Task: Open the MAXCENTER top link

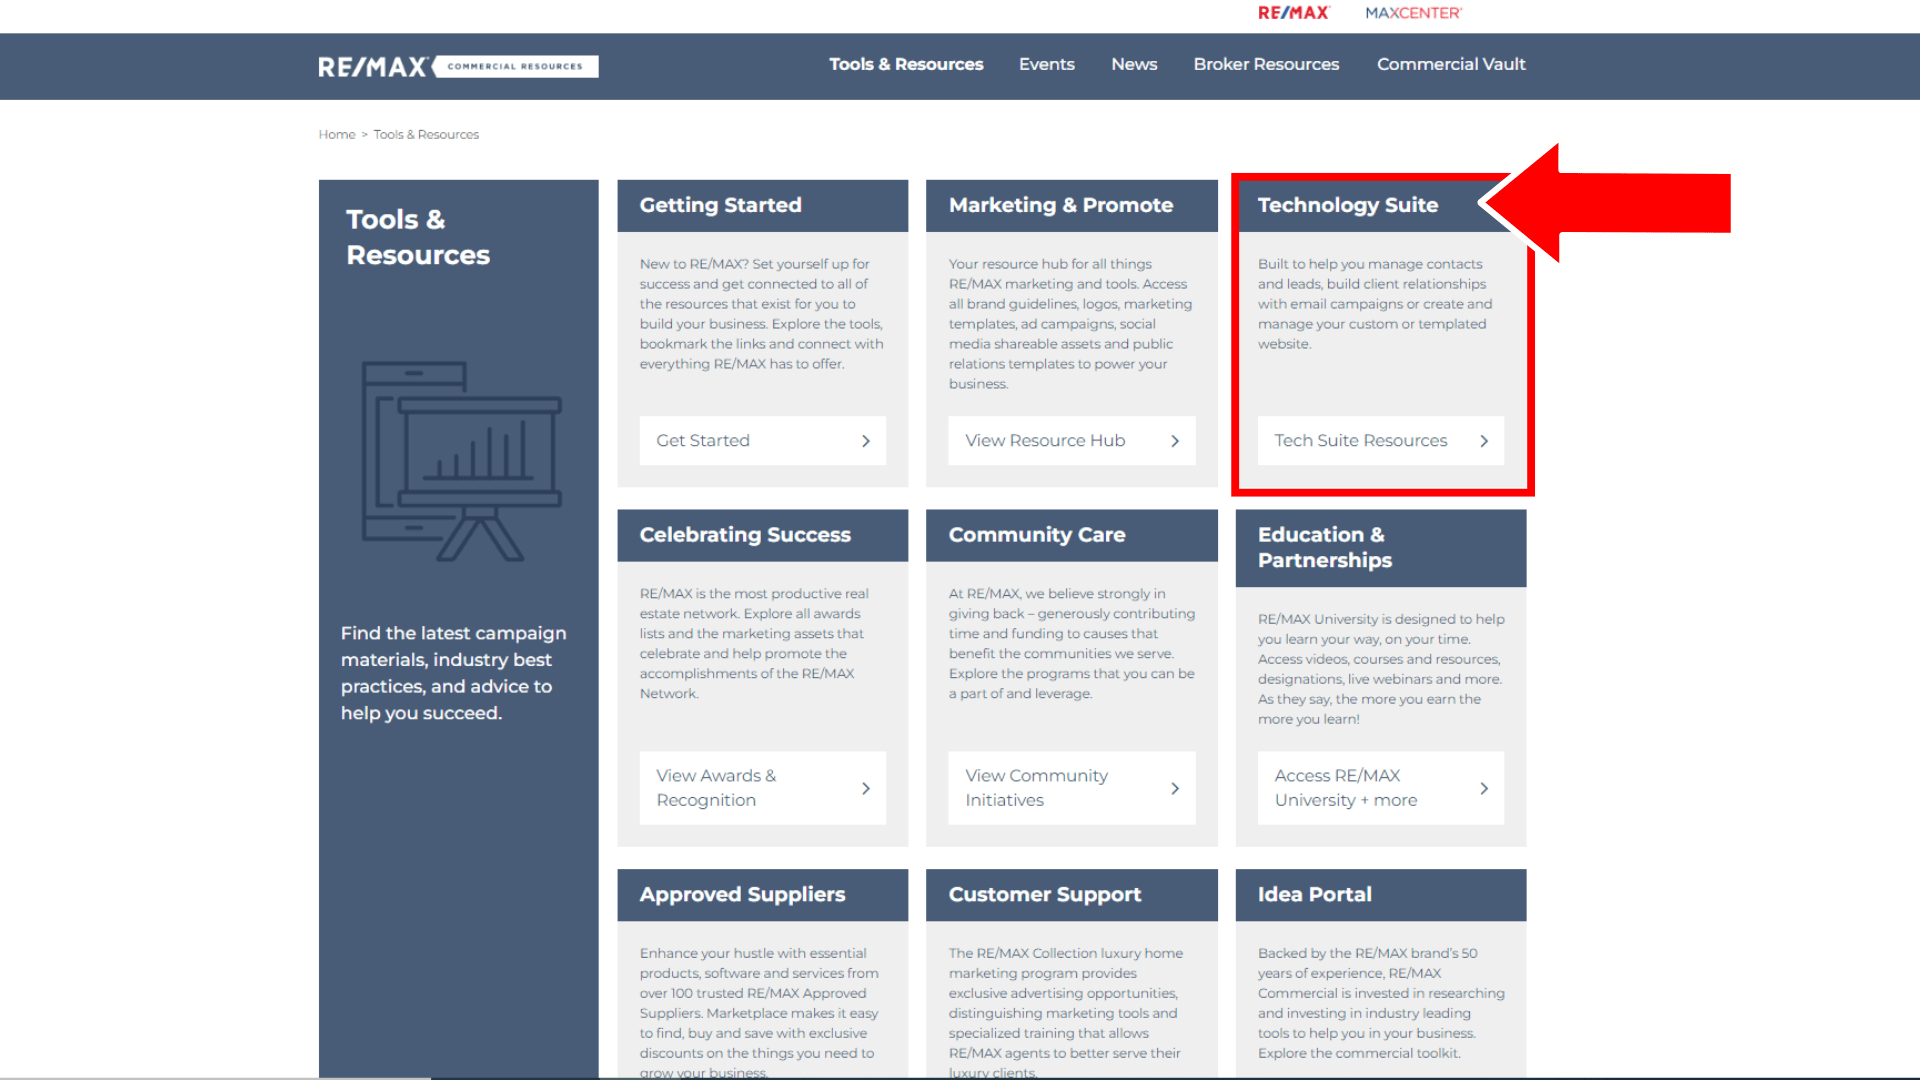Action: pyautogui.click(x=1413, y=13)
